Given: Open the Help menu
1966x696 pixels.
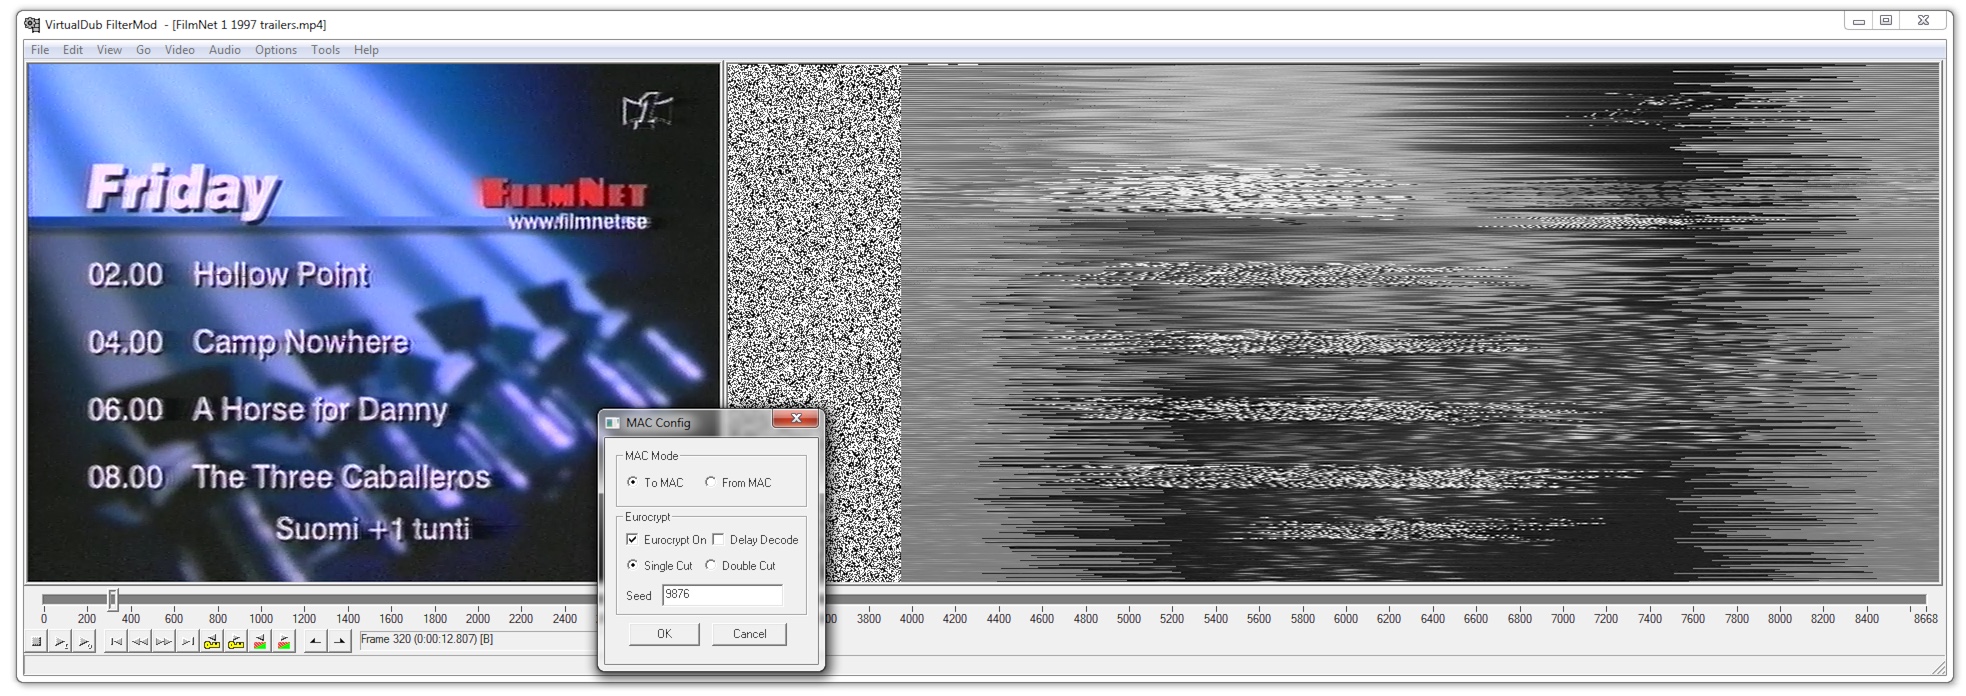Looking at the screenshot, I should (x=366, y=50).
